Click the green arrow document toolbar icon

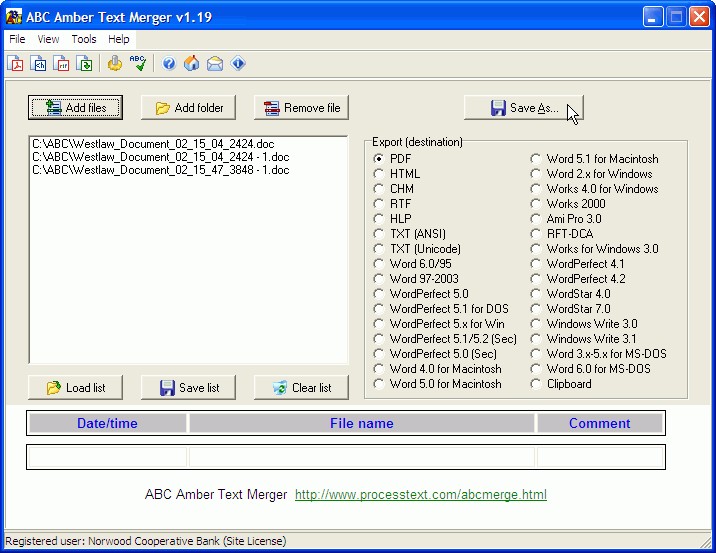pos(85,64)
